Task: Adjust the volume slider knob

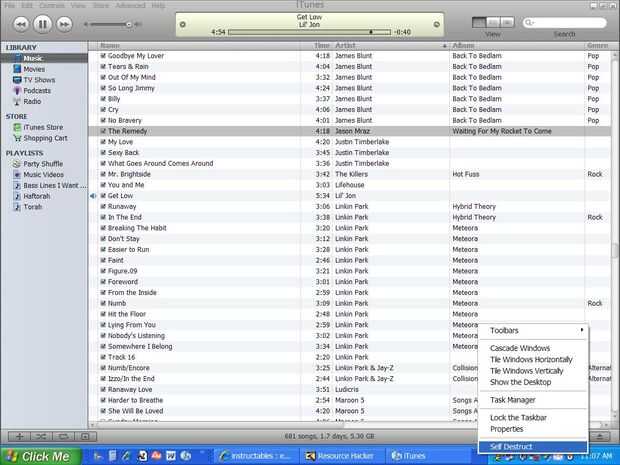Action: pyautogui.click(x=129, y=25)
